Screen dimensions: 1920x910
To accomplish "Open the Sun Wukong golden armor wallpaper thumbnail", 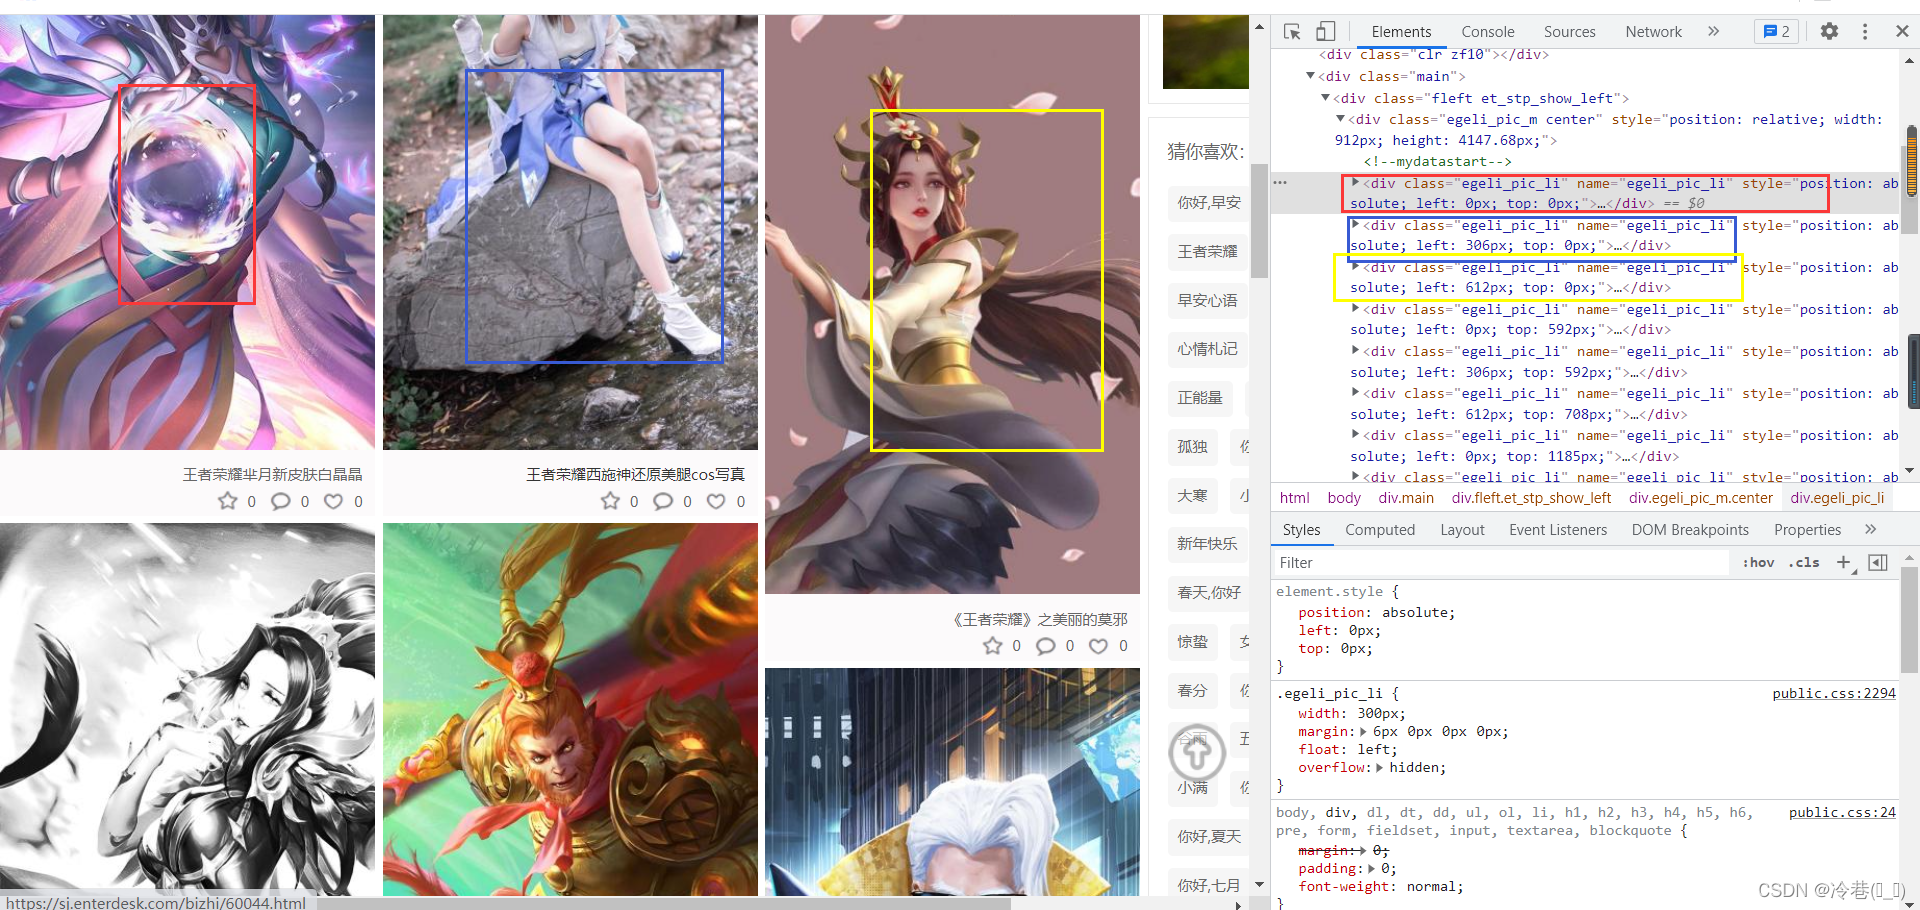I will tap(570, 710).
